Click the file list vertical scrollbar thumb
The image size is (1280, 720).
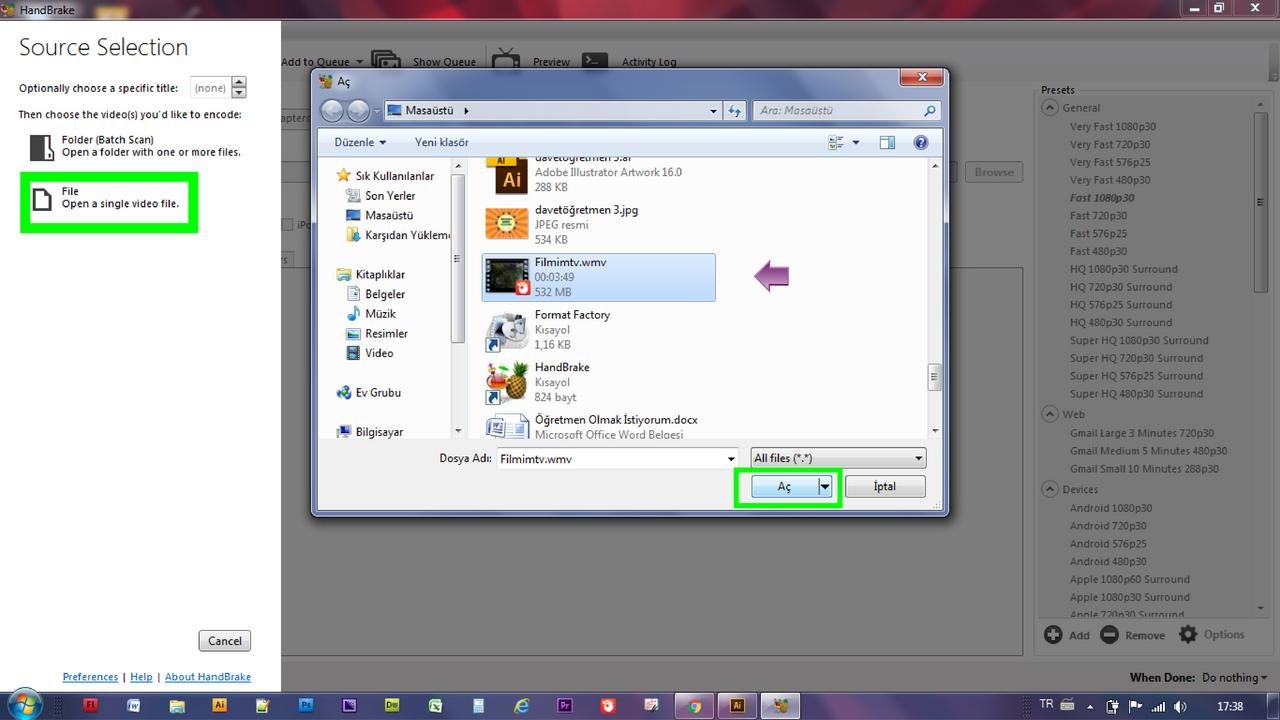[935, 376]
